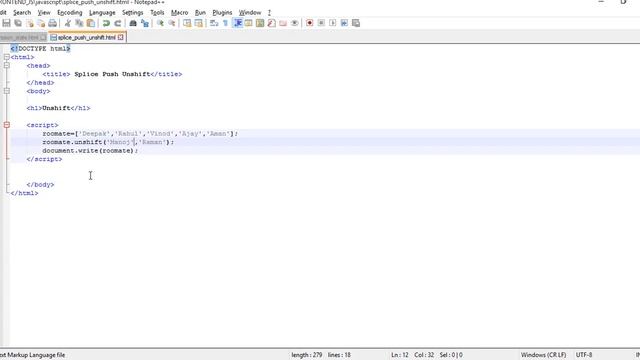Click the closing </html> tag

pos(24,193)
